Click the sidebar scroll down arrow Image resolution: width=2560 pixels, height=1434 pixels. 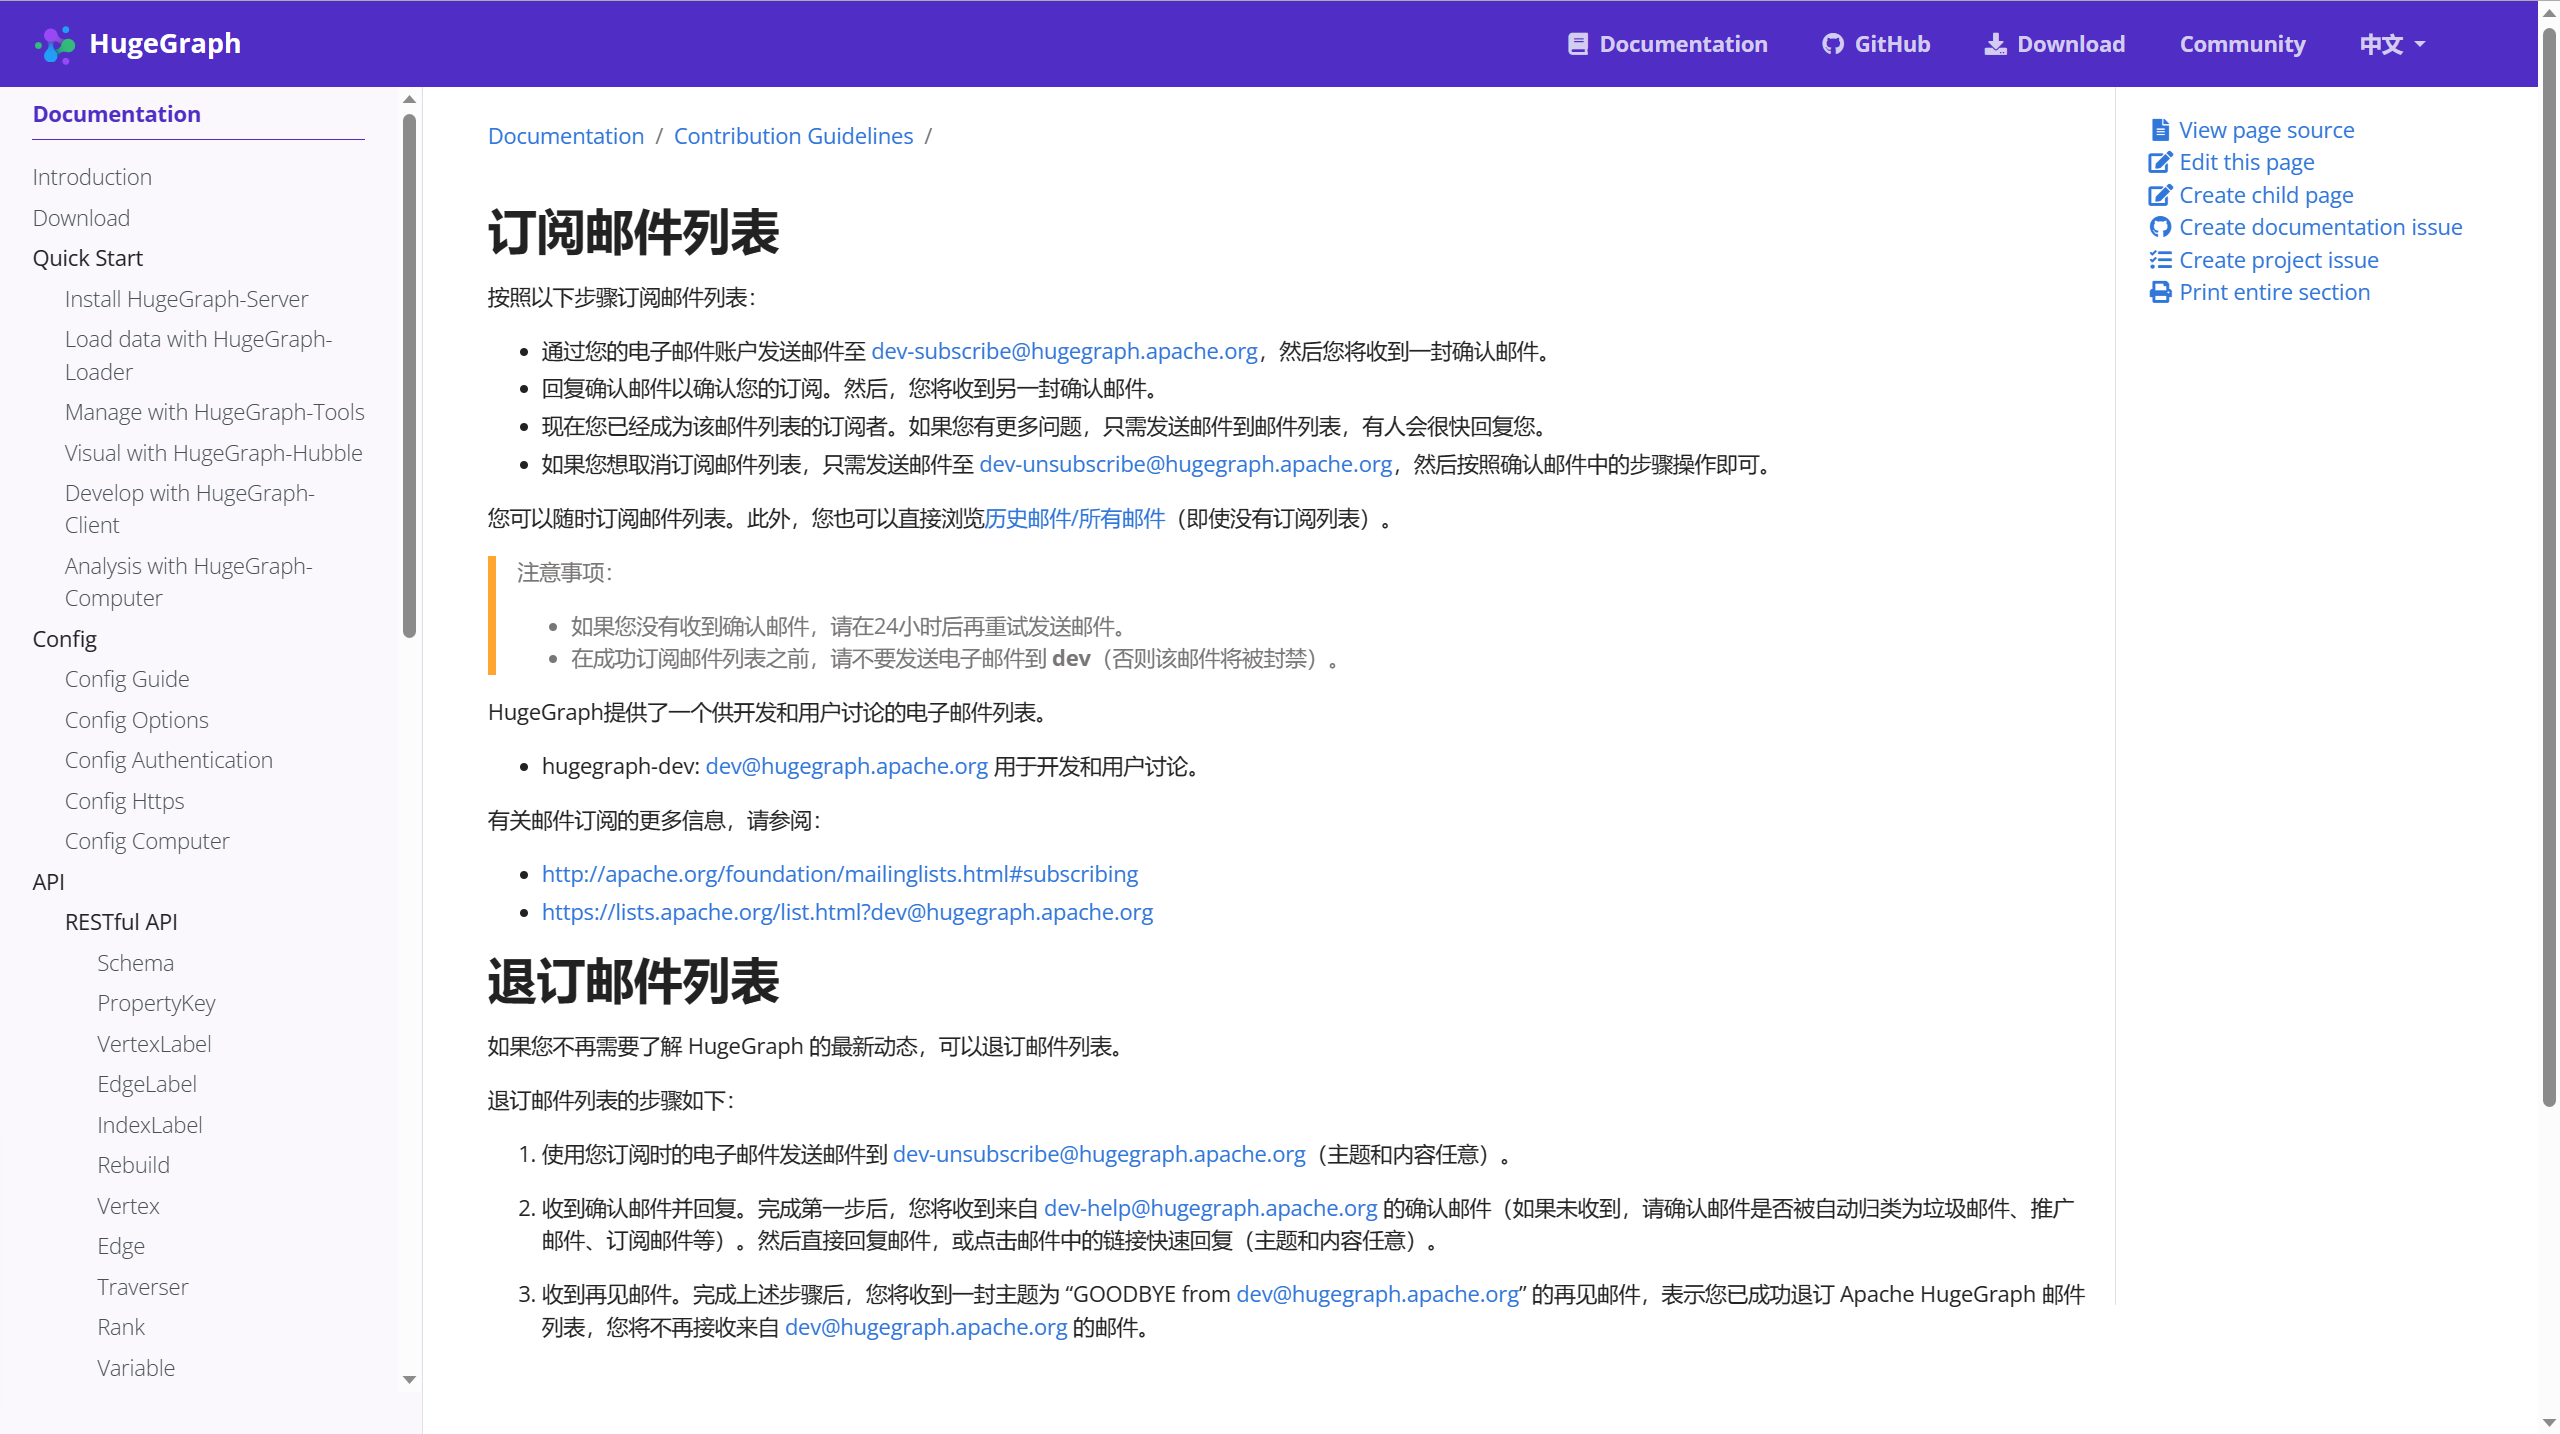pyautogui.click(x=409, y=1379)
